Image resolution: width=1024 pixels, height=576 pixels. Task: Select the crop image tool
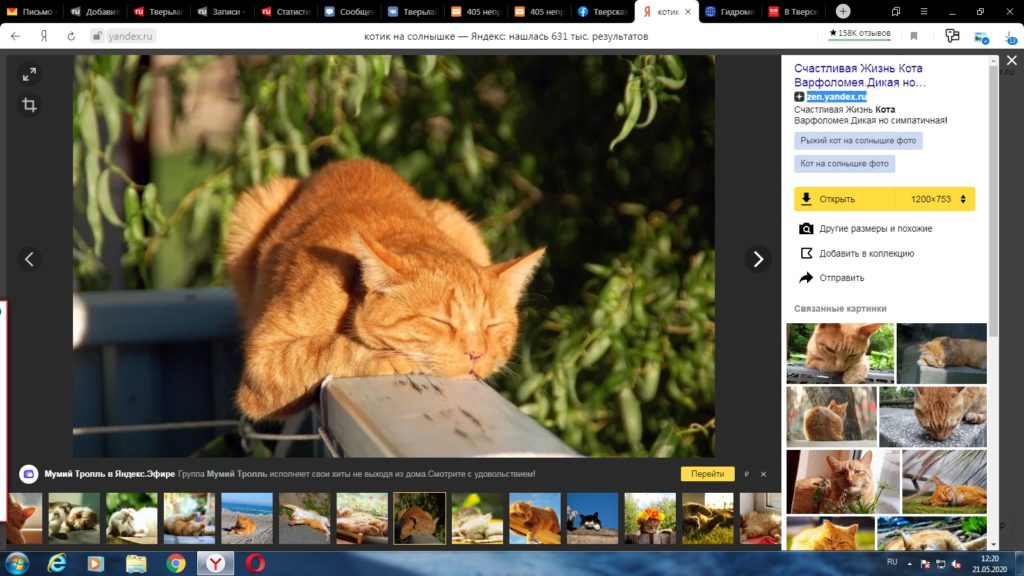(29, 105)
